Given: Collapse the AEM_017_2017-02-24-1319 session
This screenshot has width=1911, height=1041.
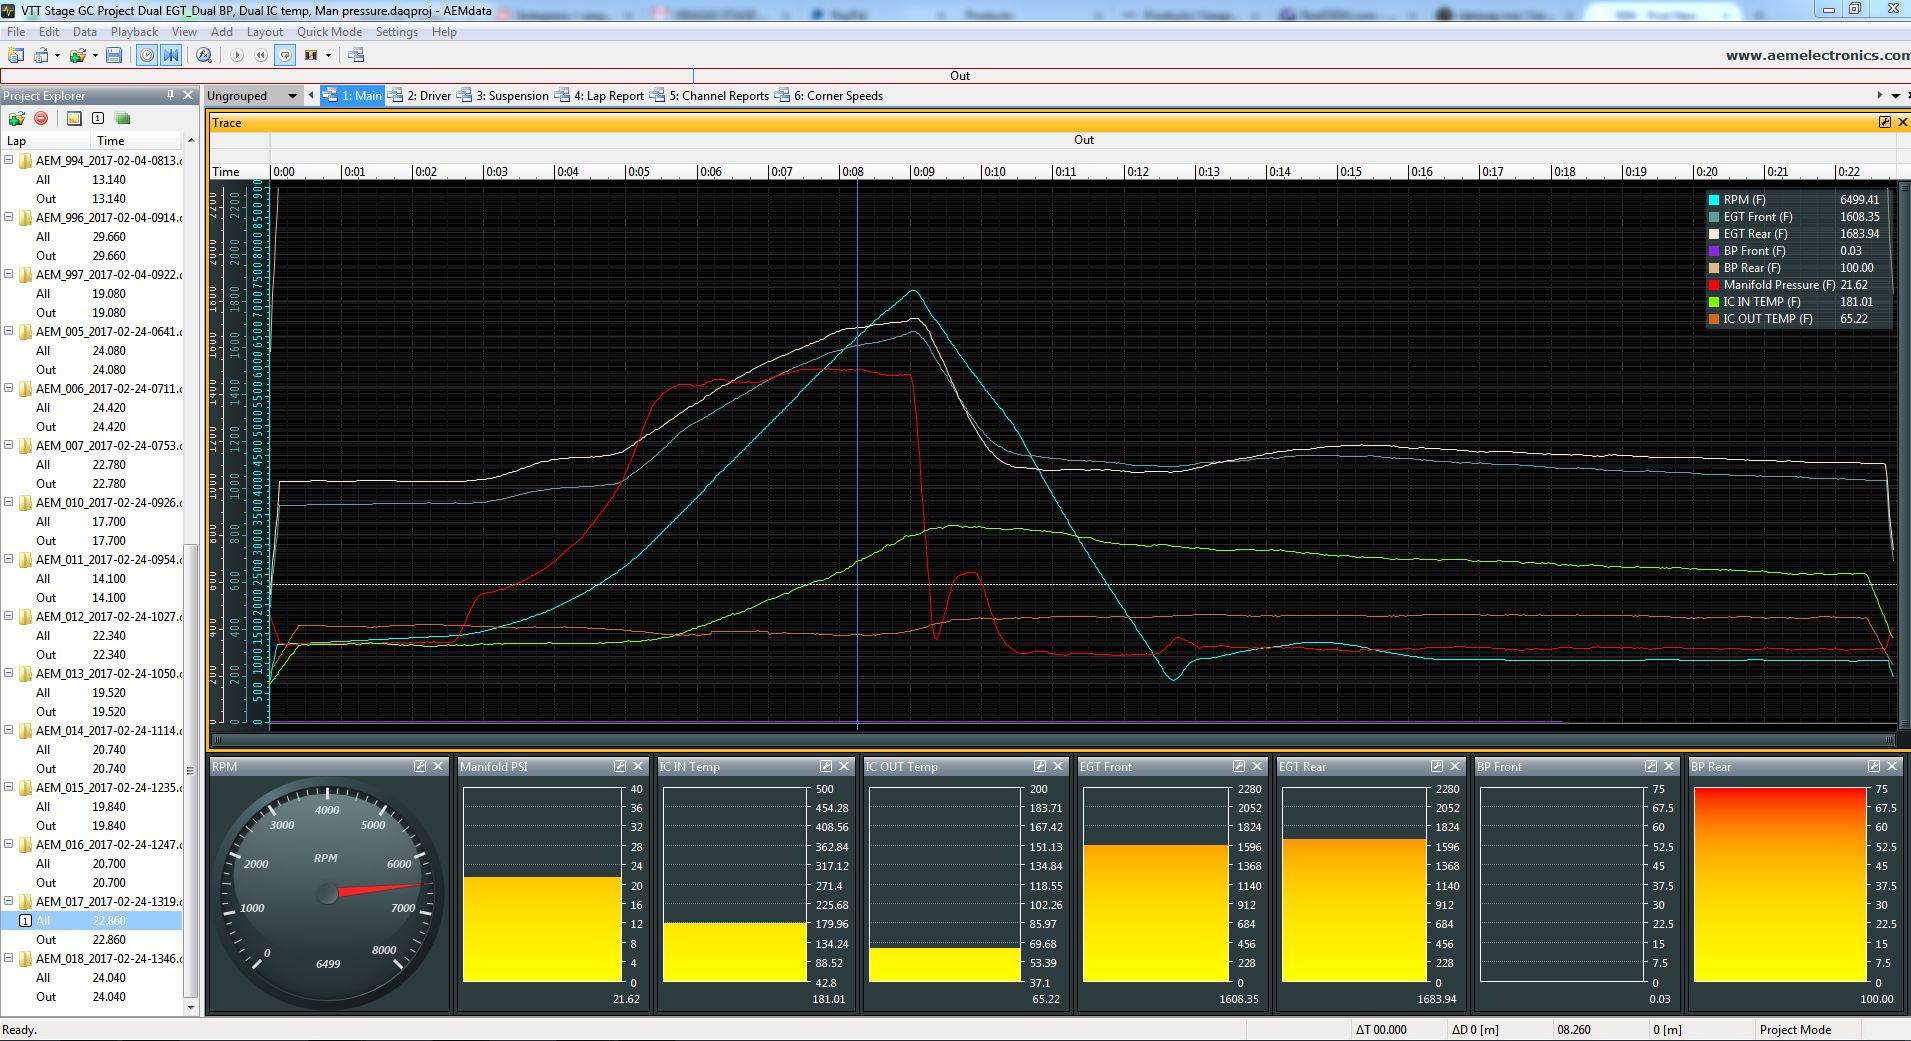Looking at the screenshot, I should 9,901.
